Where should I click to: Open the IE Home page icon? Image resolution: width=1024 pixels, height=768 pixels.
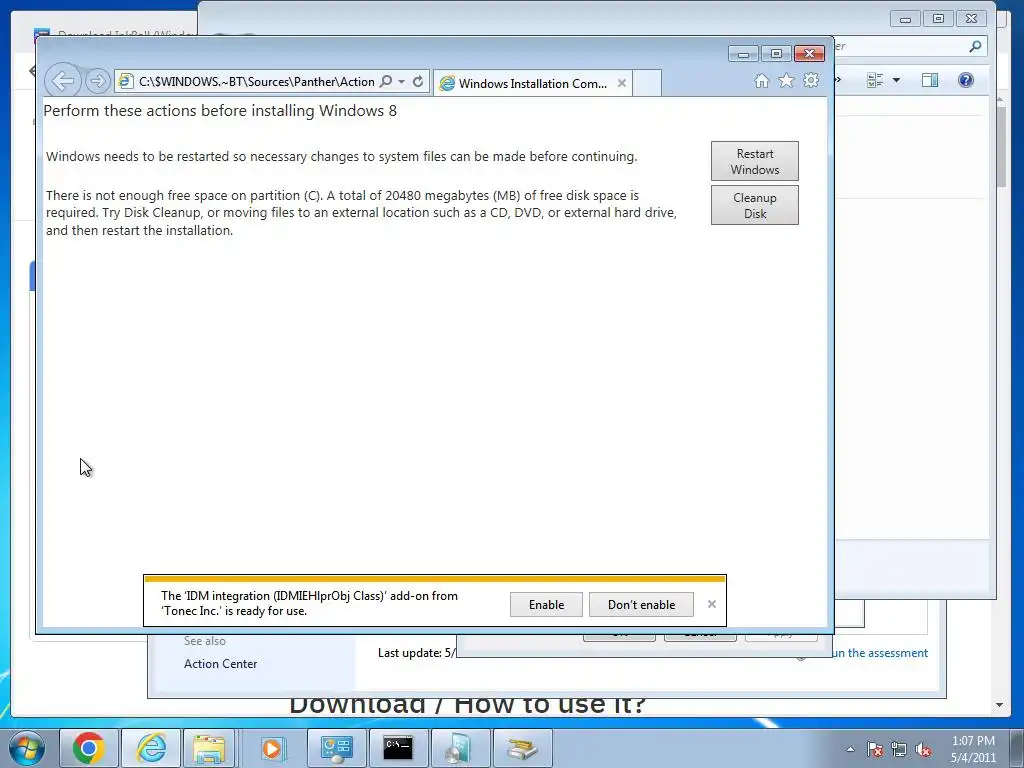(x=761, y=80)
